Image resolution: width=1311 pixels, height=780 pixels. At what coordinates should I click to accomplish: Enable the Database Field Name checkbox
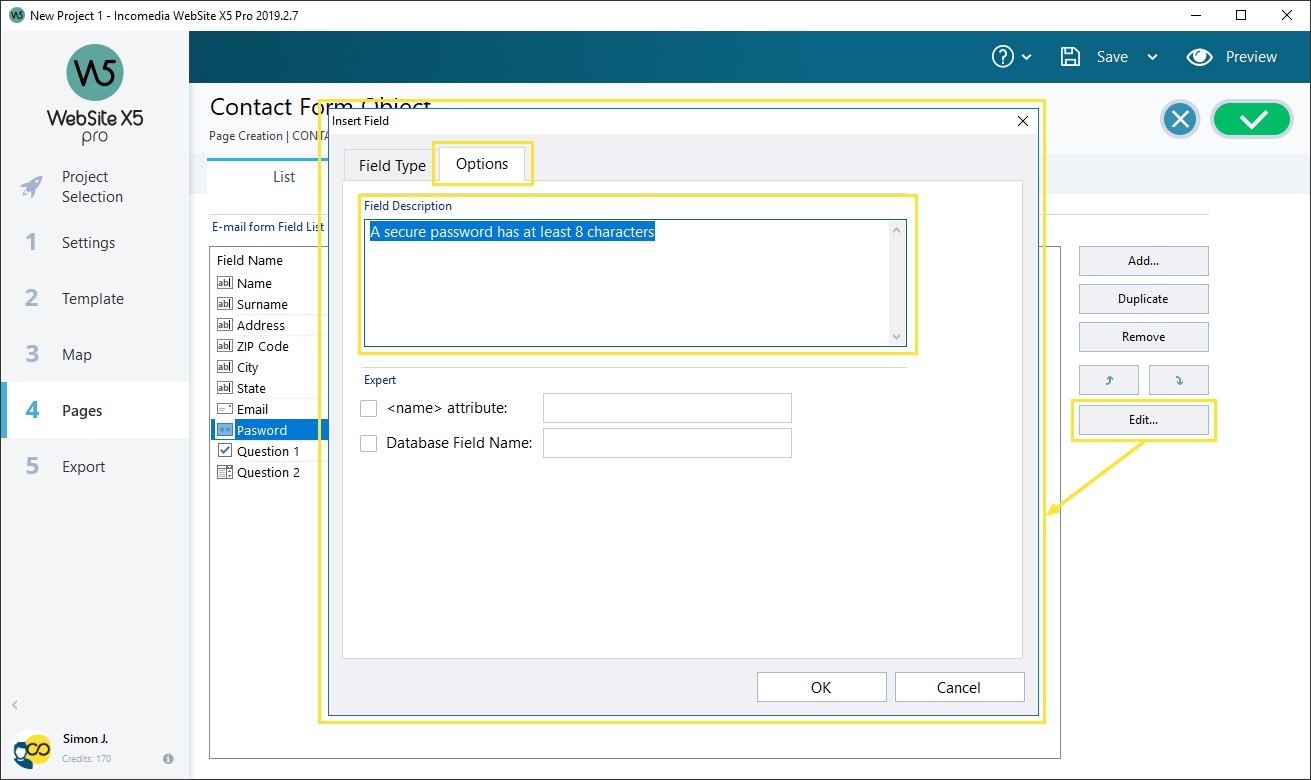pyautogui.click(x=368, y=442)
